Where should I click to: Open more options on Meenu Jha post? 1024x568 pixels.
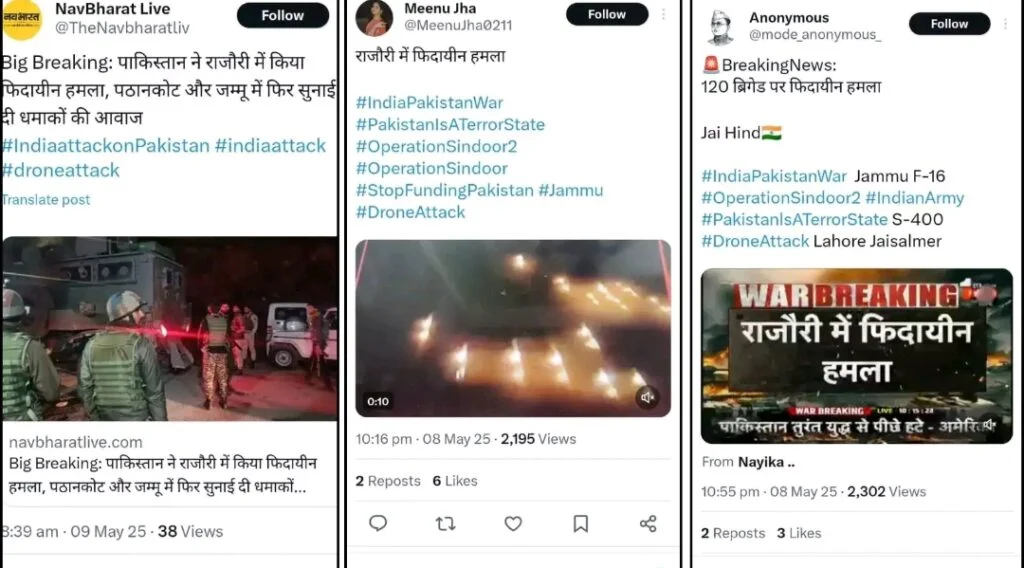tap(664, 14)
